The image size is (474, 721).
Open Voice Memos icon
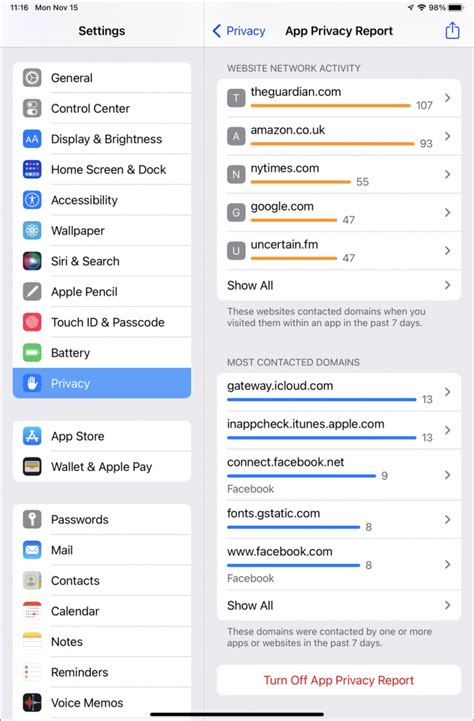(x=32, y=703)
